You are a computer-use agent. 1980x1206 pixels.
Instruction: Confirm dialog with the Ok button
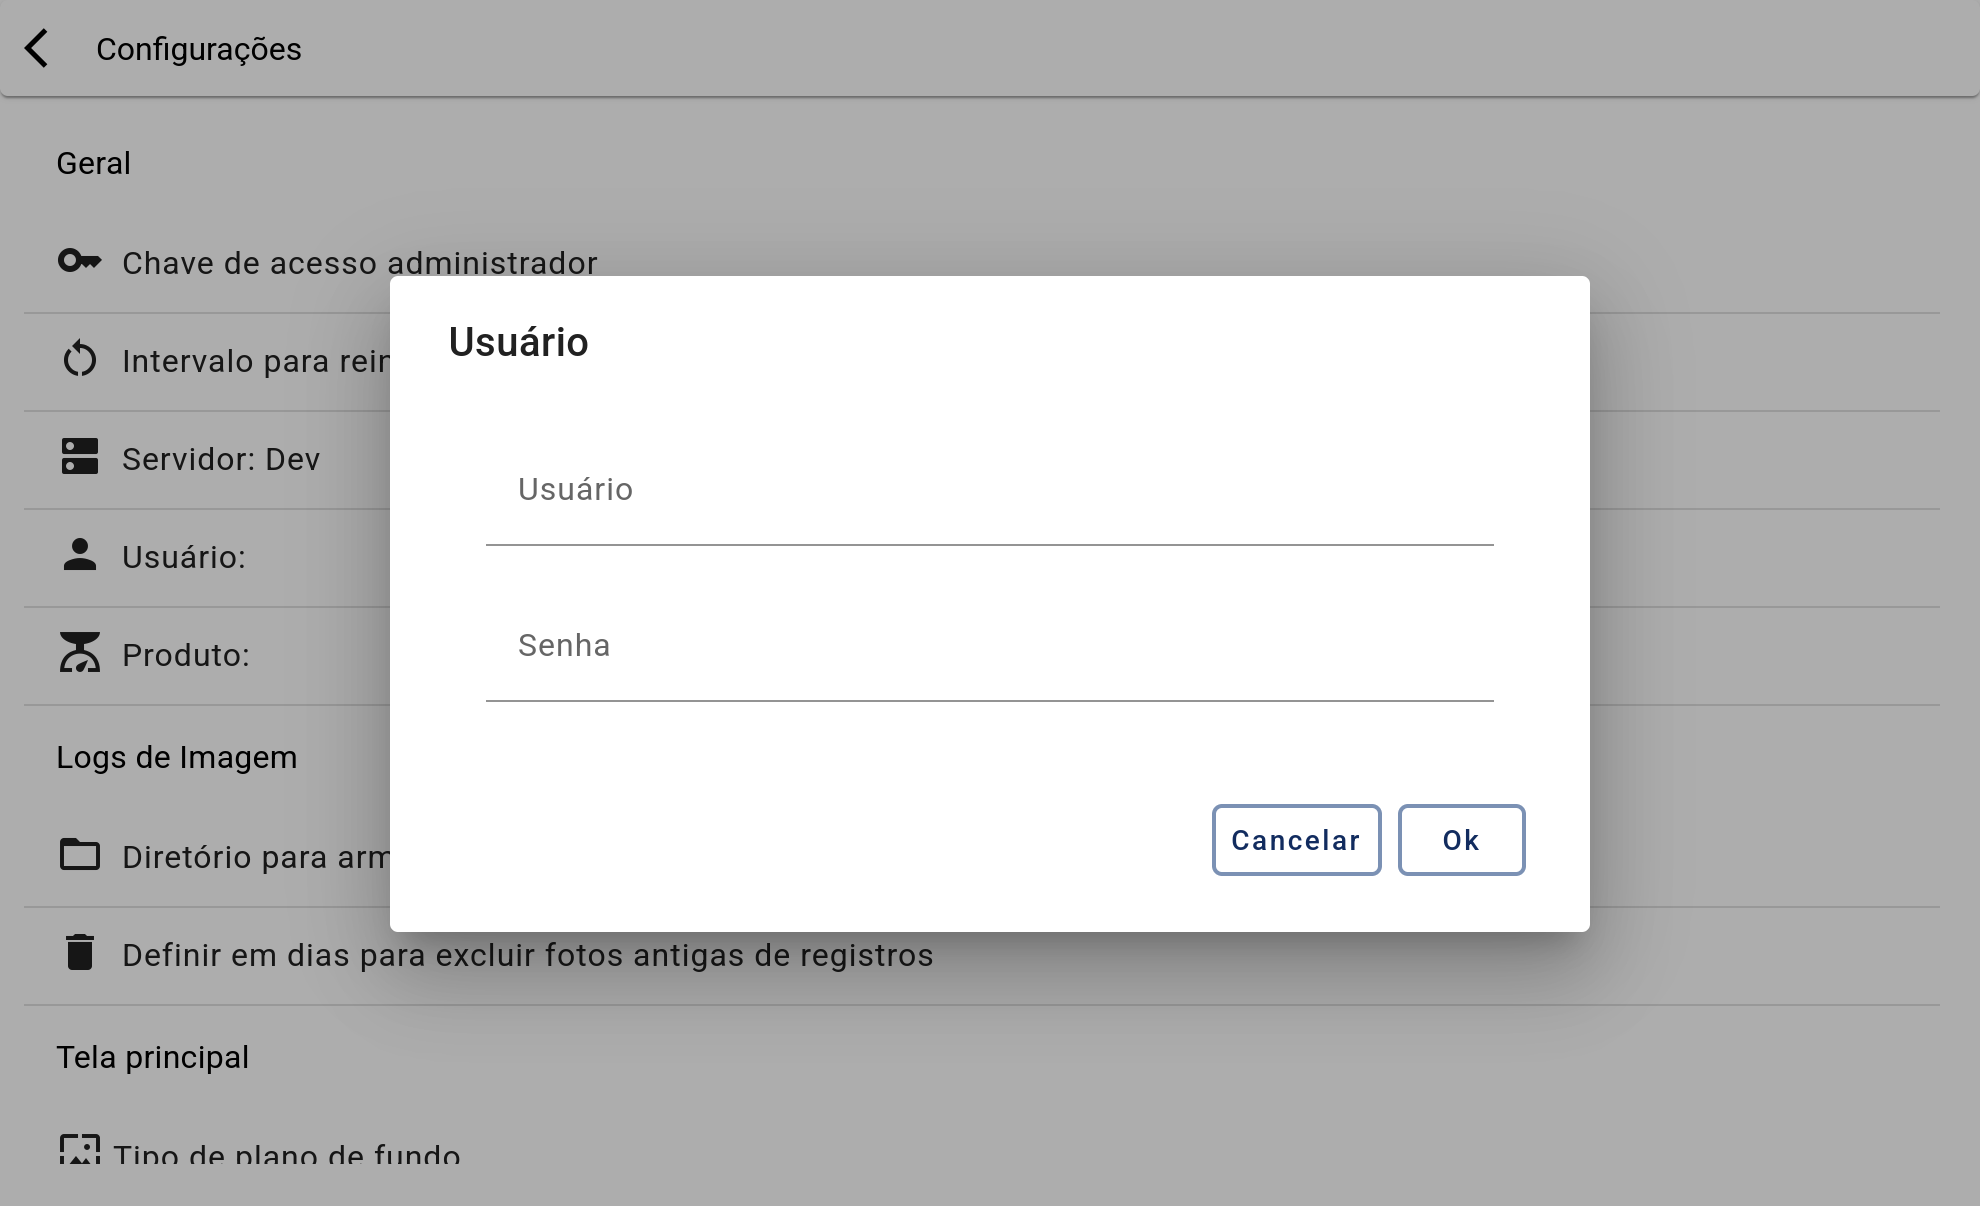pos(1461,840)
